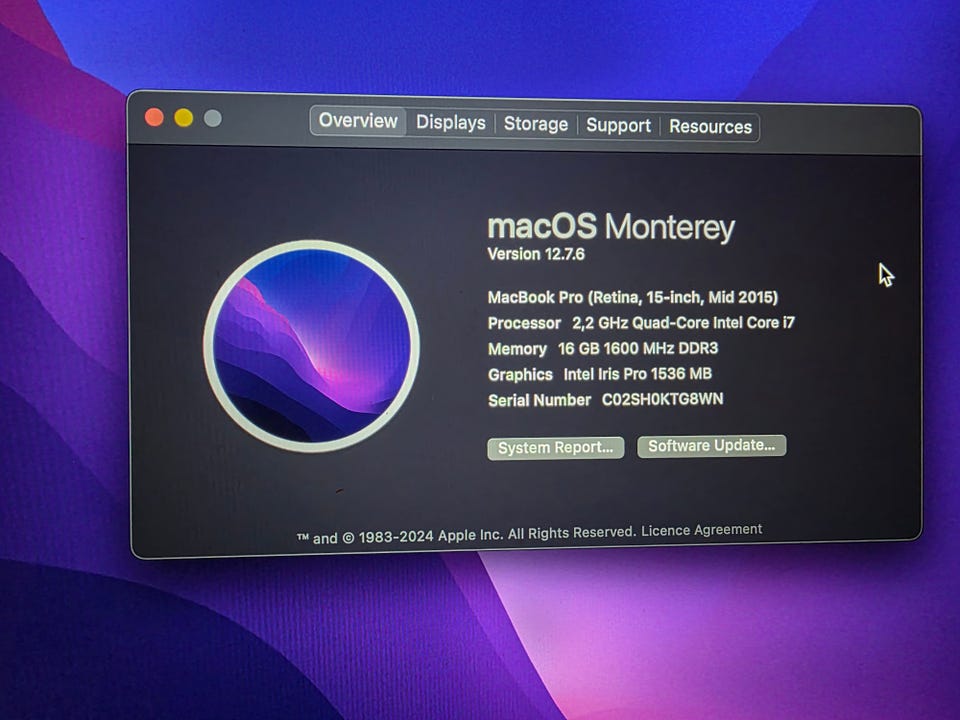
Task: Select the 2,2 GHz Quad-Core Intel Core i7 value
Action: tap(683, 323)
